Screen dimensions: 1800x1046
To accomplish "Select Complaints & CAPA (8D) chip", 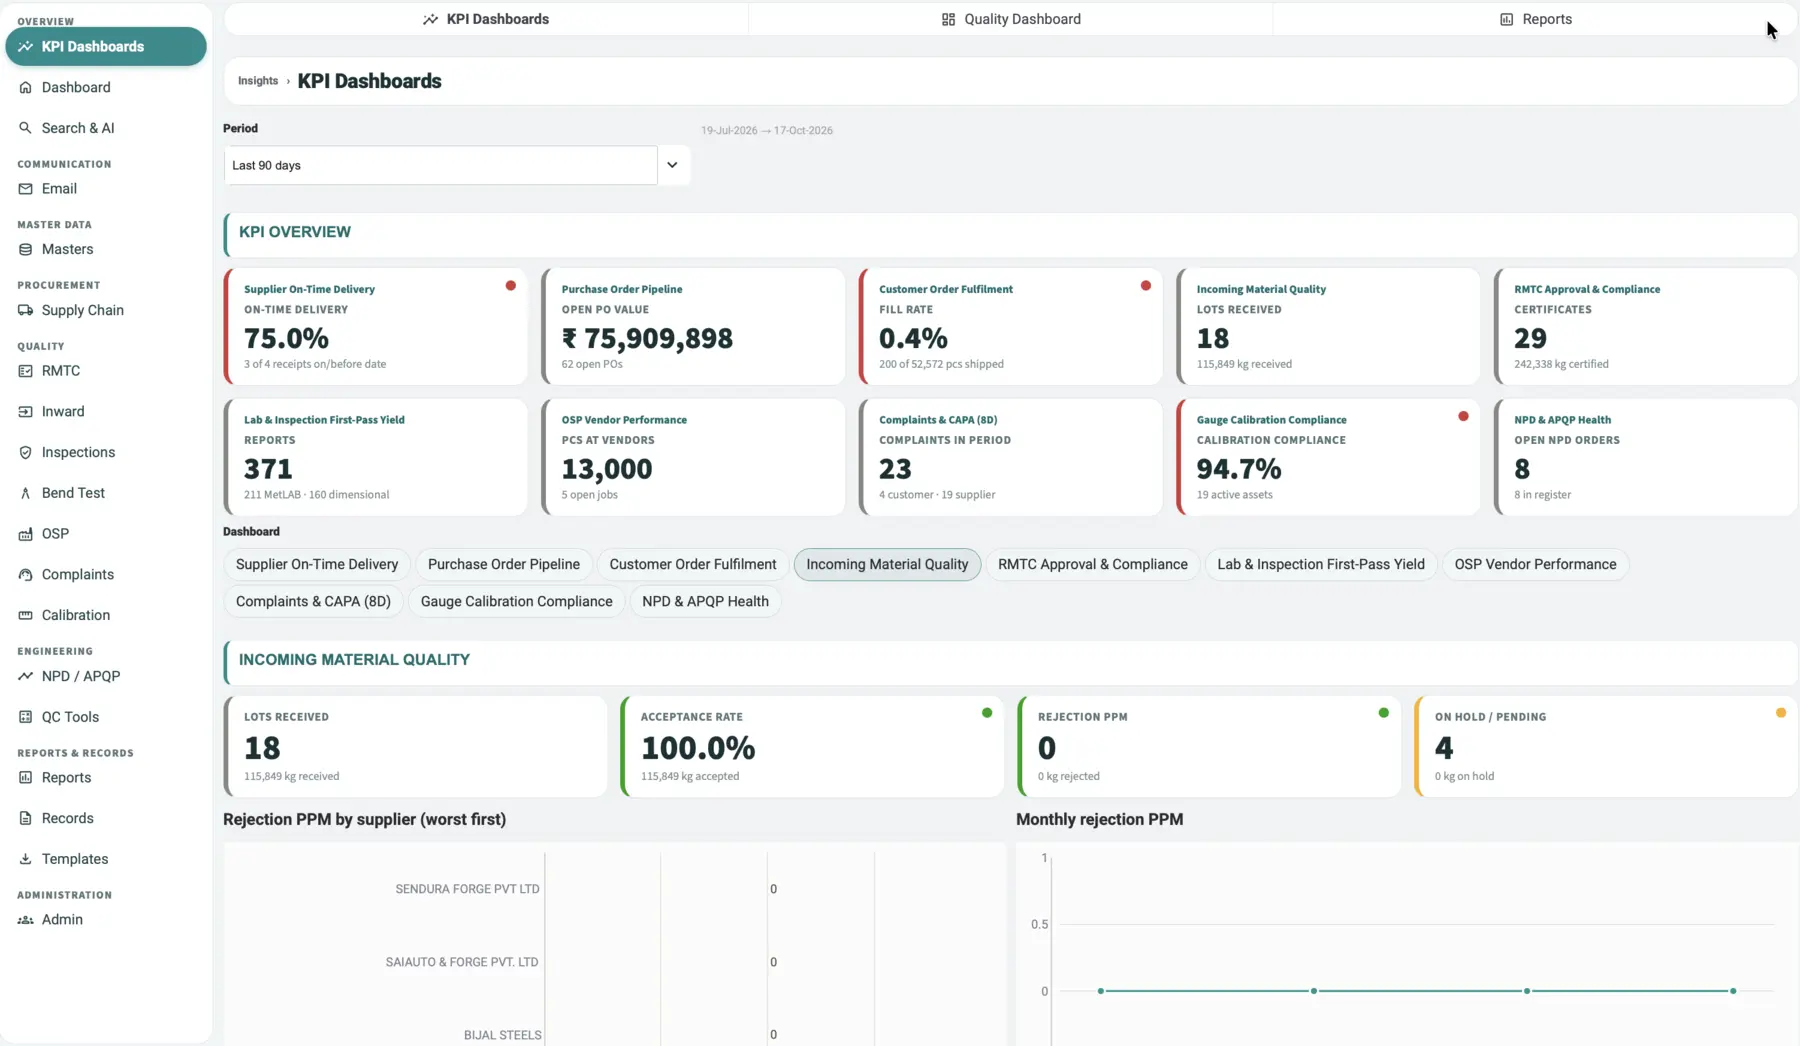I will click(x=313, y=602).
